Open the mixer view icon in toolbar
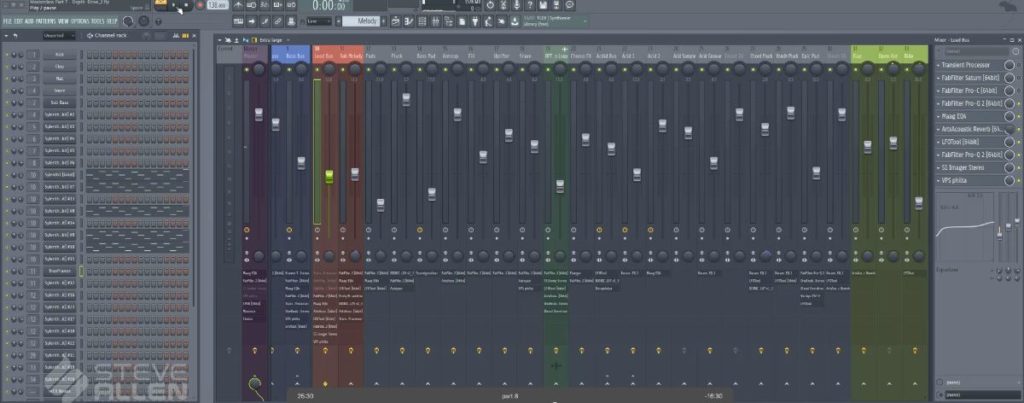Screen dimensions: 1024x403 coord(435,22)
